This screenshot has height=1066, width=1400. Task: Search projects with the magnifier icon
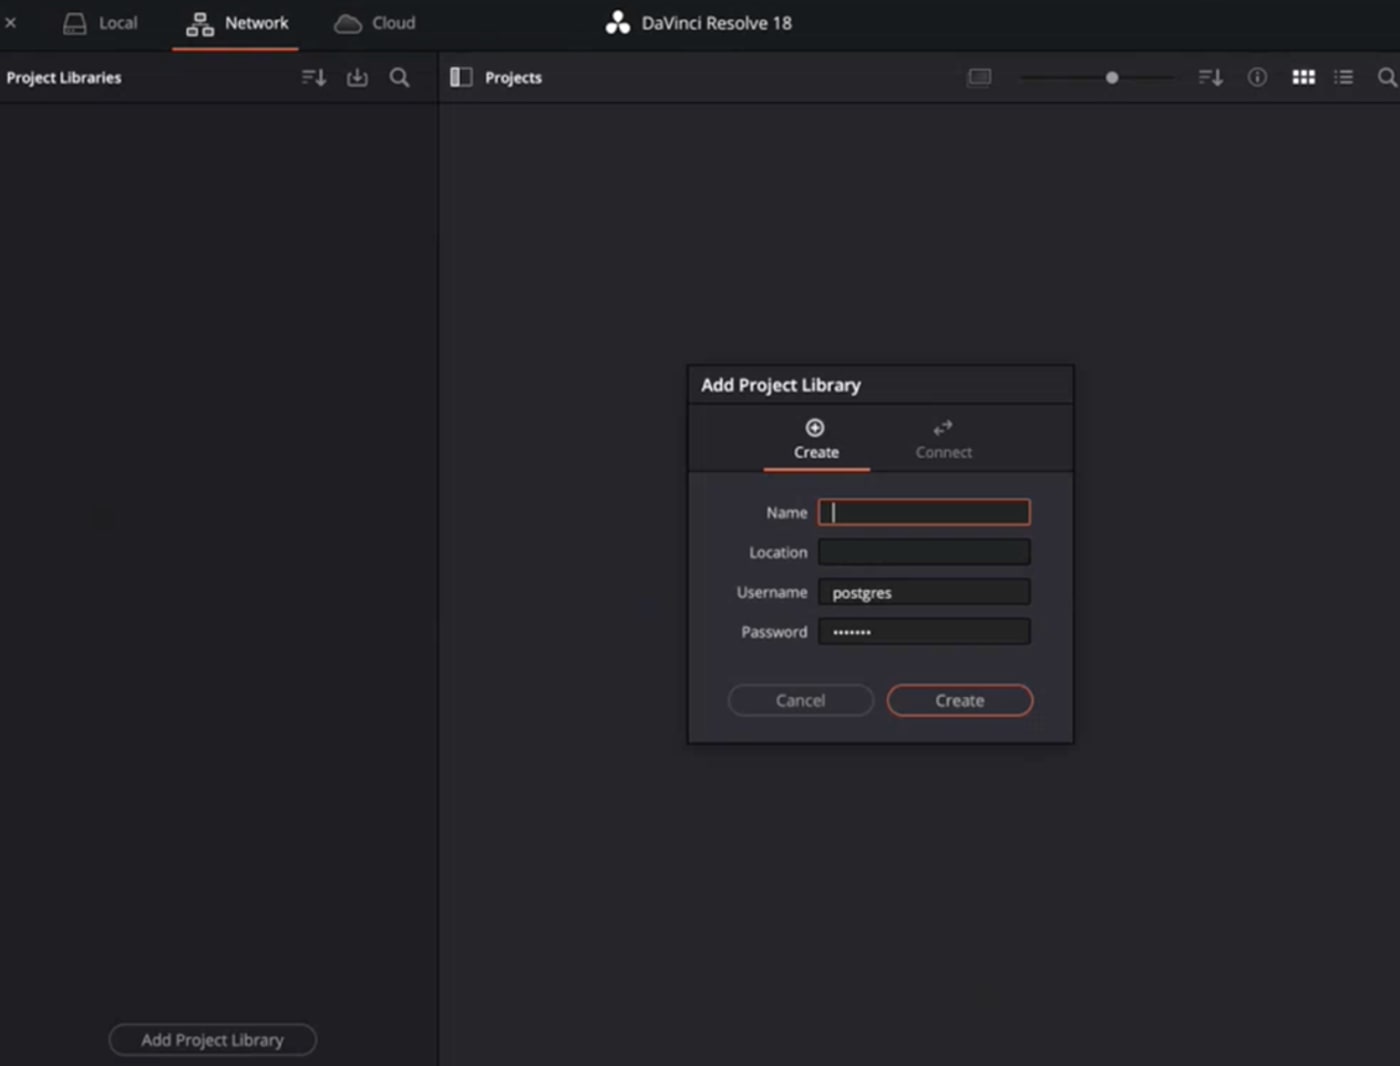[1387, 77]
